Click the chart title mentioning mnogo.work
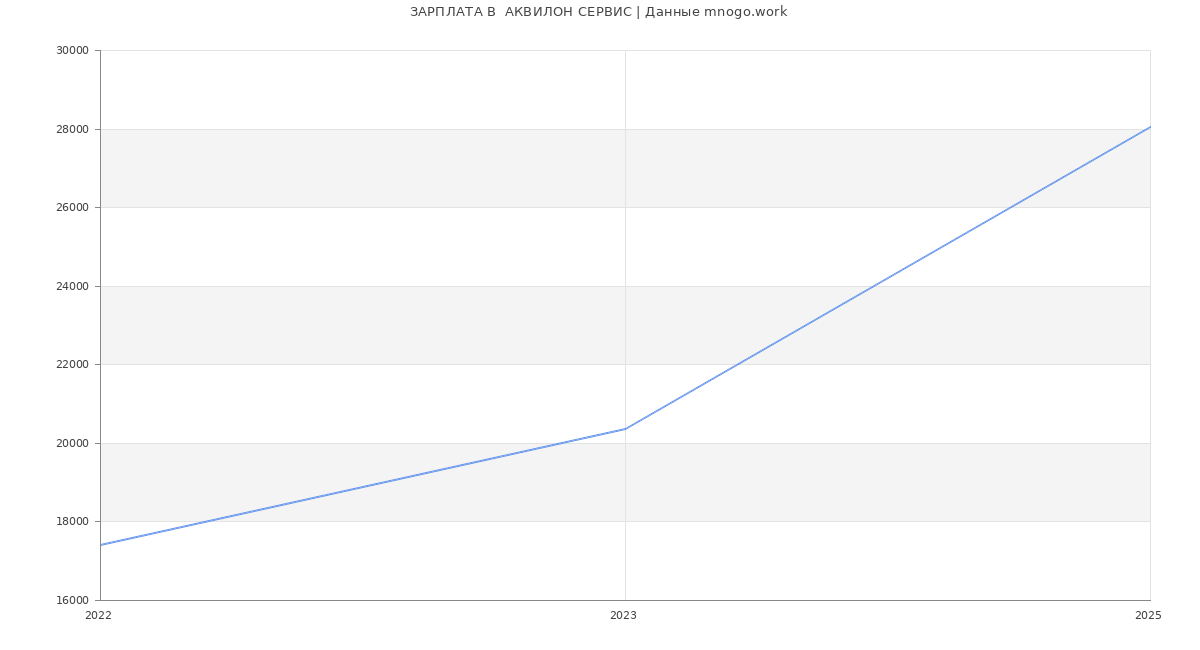 pos(598,12)
